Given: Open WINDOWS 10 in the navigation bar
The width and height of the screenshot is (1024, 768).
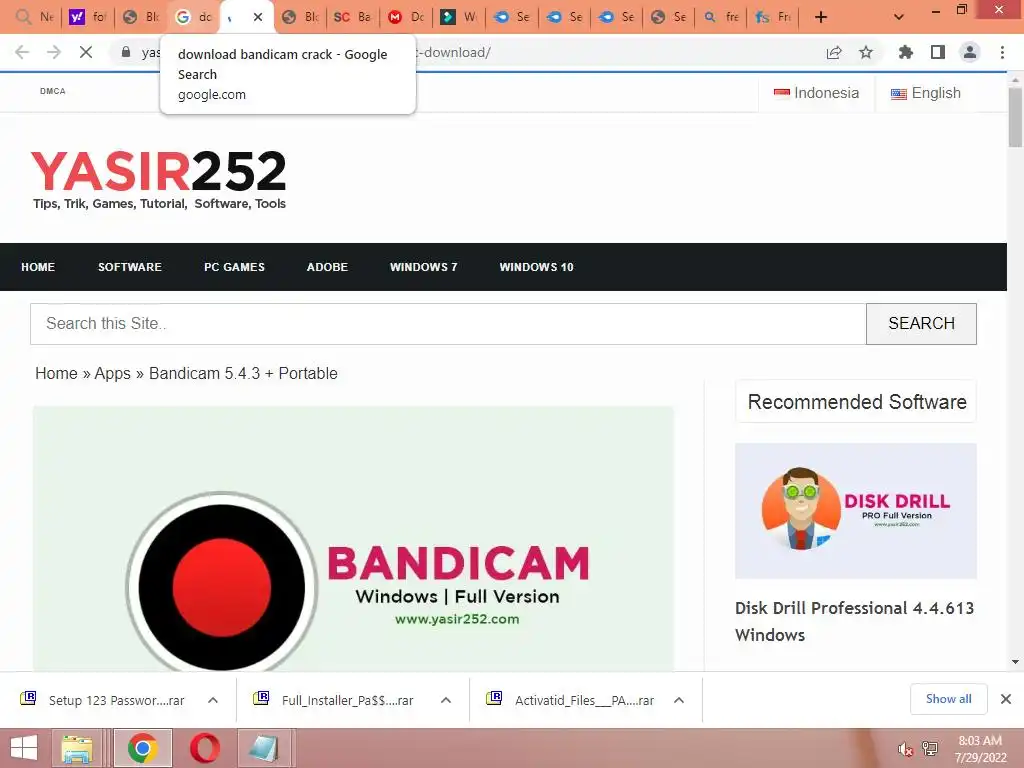Looking at the screenshot, I should 537,267.
